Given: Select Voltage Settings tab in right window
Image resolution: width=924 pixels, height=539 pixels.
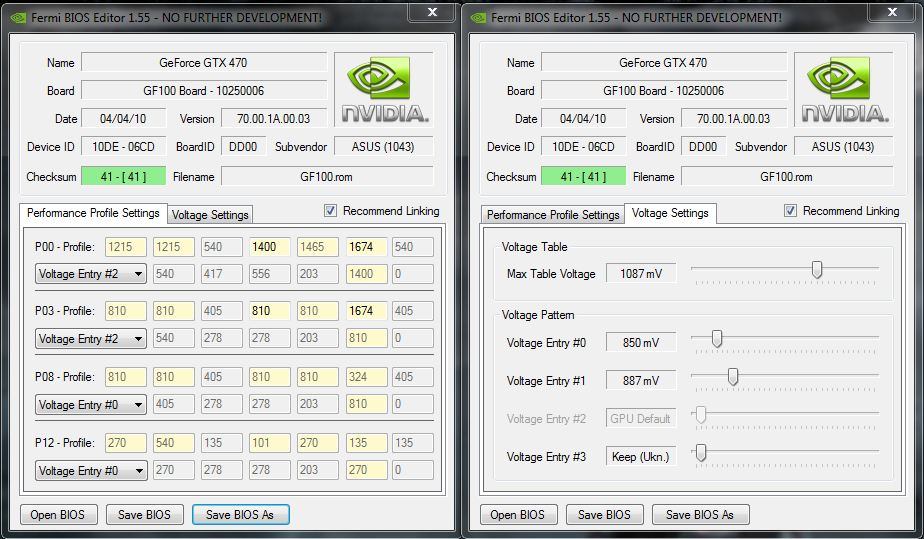Looking at the screenshot, I should [670, 213].
